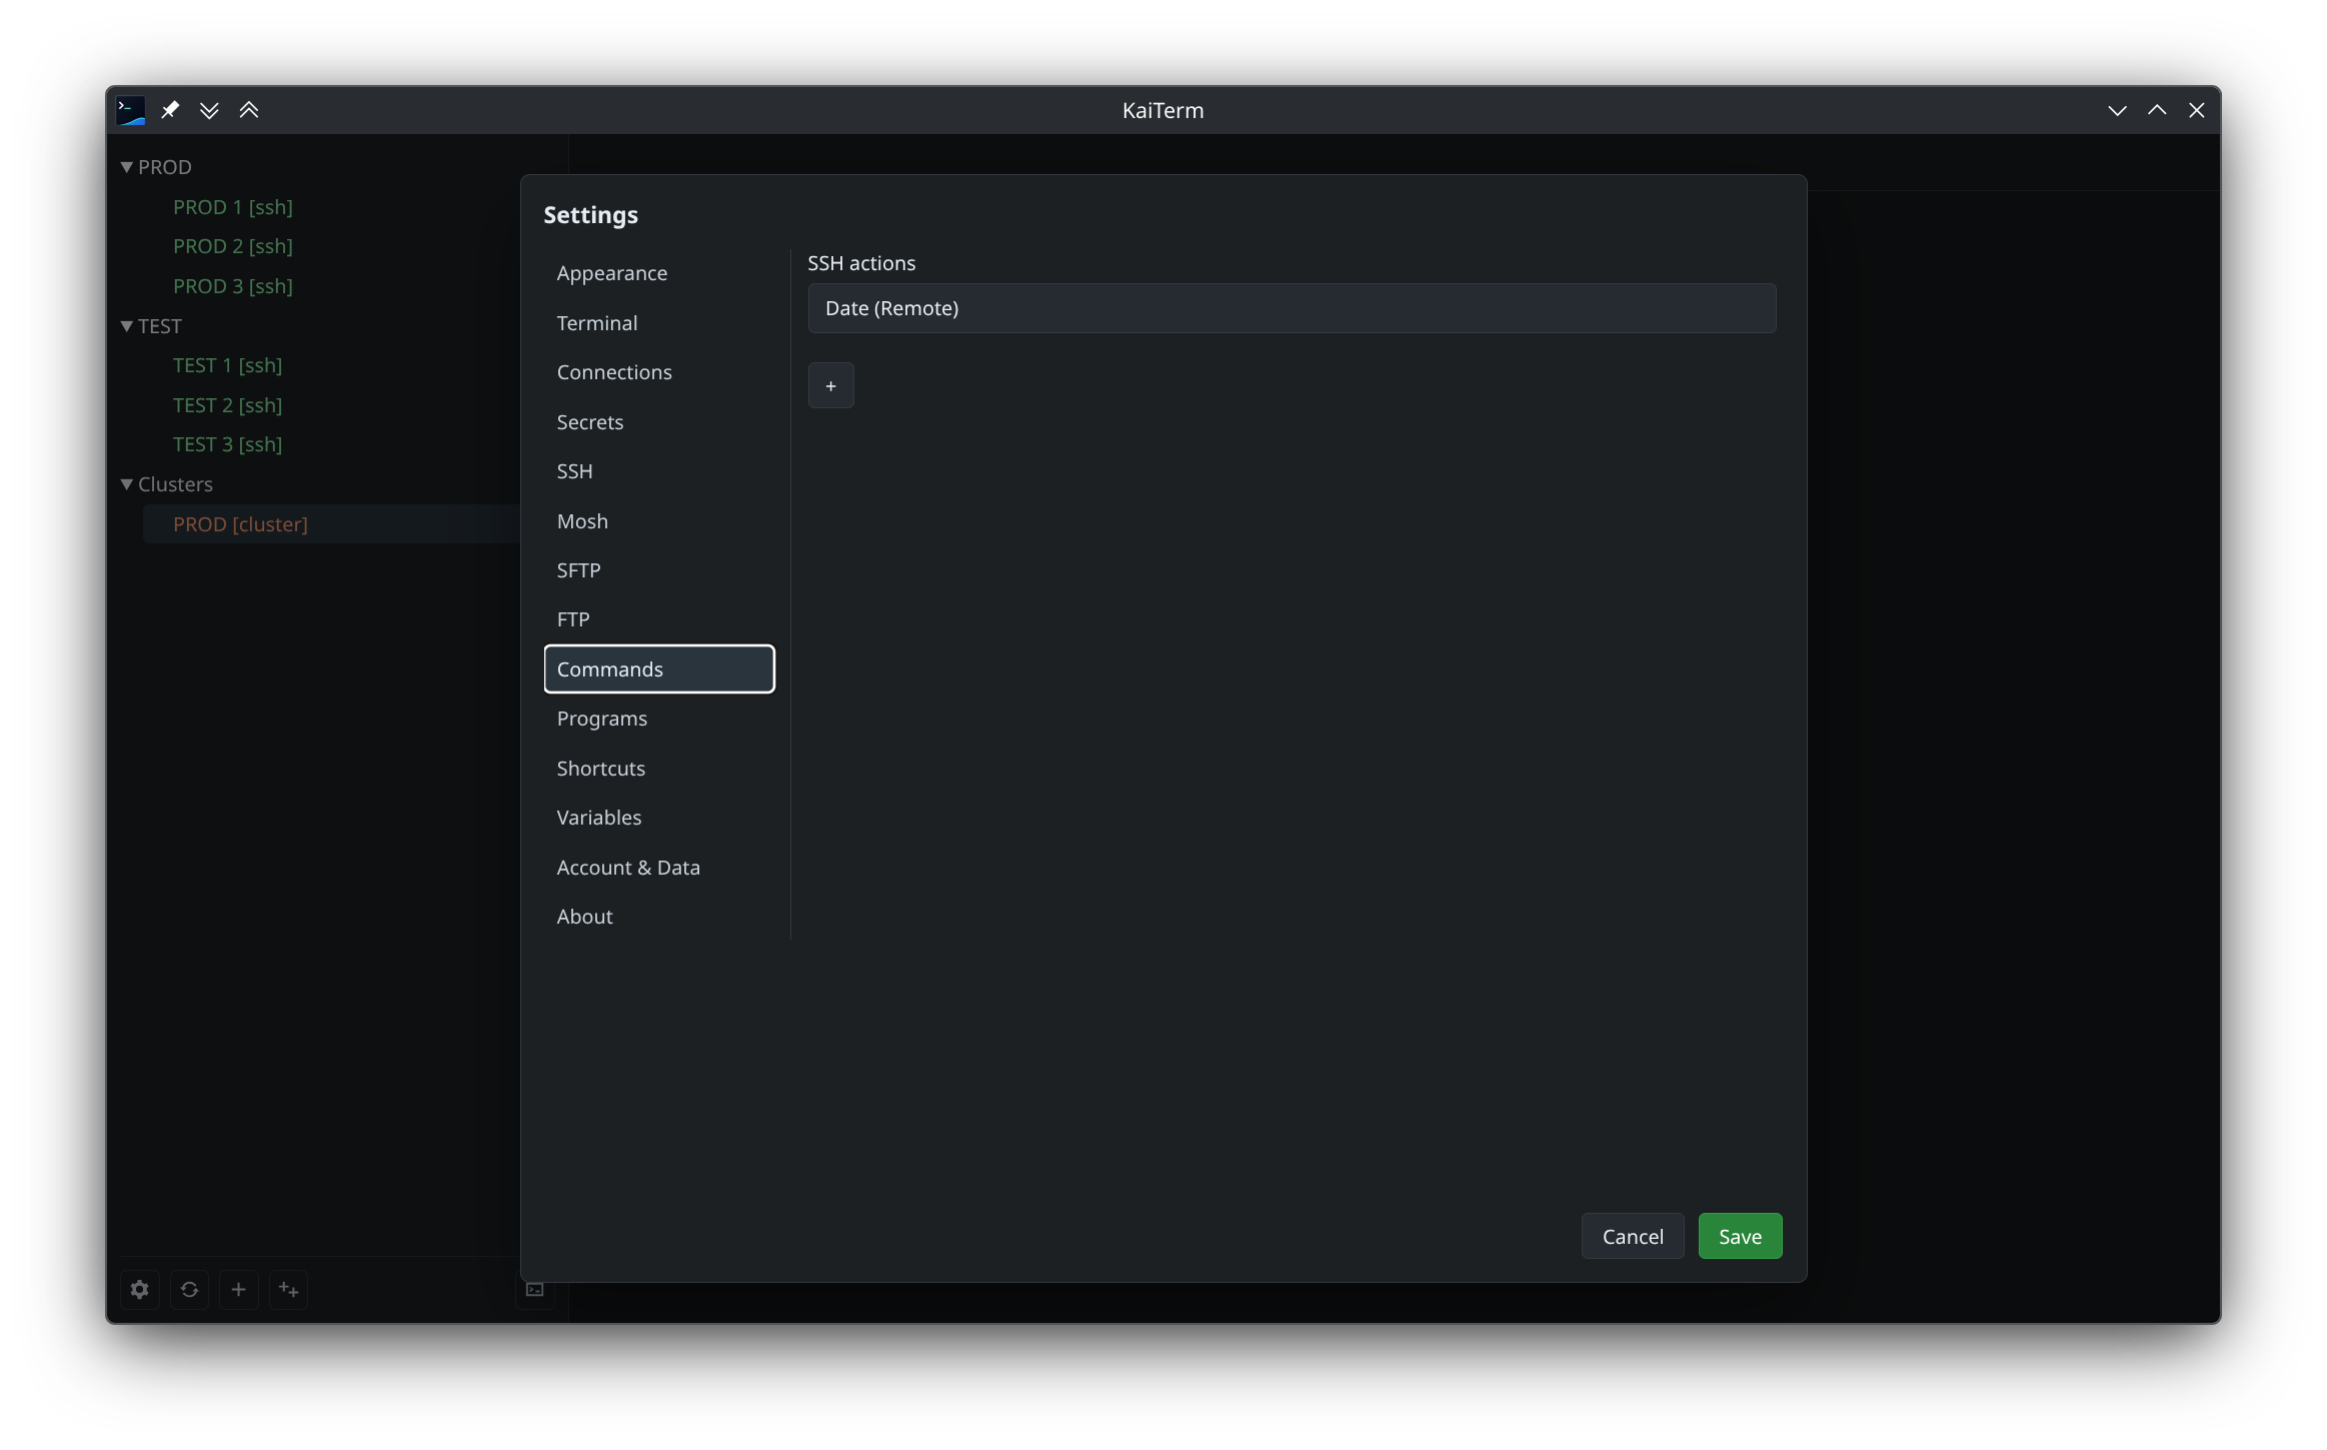Viewport: 2327px width, 1450px height.
Task: Click the double chevron down icon
Action: tap(209, 110)
